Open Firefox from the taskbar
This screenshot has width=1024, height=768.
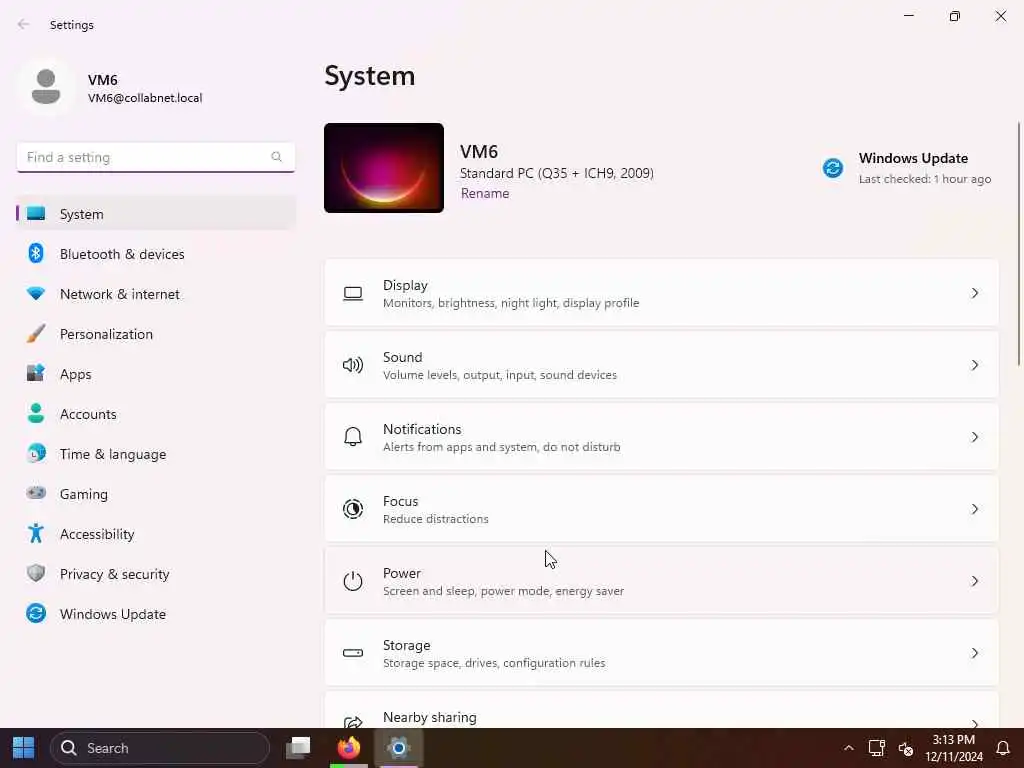click(x=349, y=748)
